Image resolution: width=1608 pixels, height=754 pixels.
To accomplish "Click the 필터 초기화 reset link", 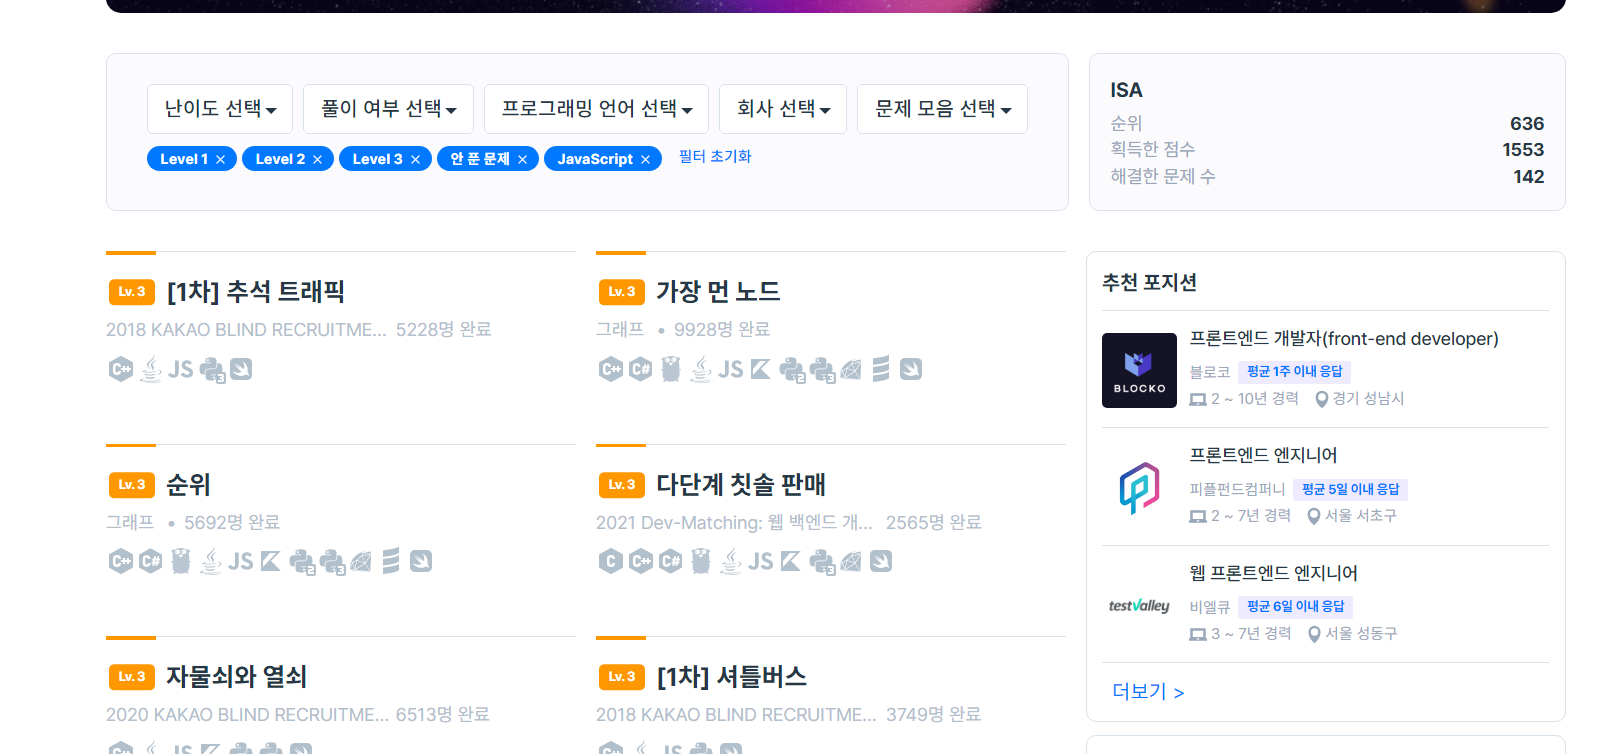I will click(x=715, y=157).
